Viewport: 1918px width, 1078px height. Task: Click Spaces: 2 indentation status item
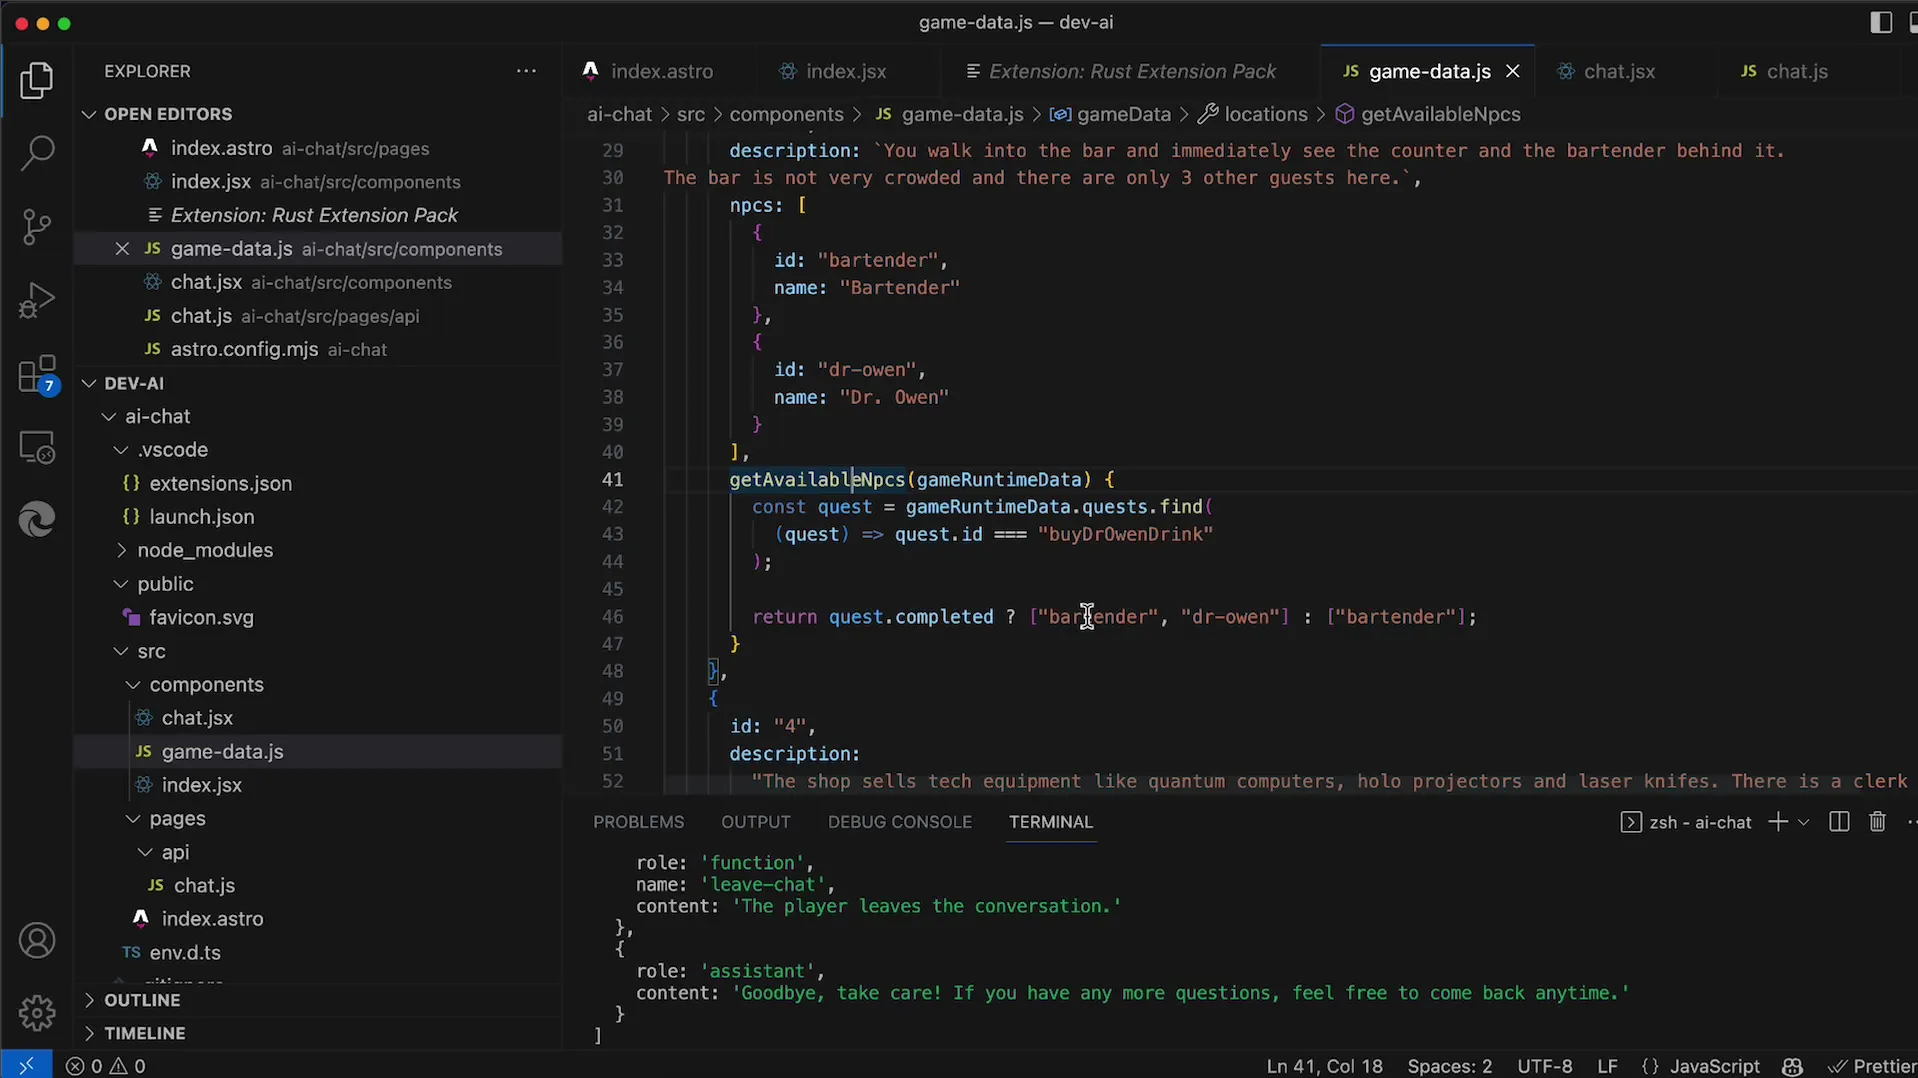1449,1066
